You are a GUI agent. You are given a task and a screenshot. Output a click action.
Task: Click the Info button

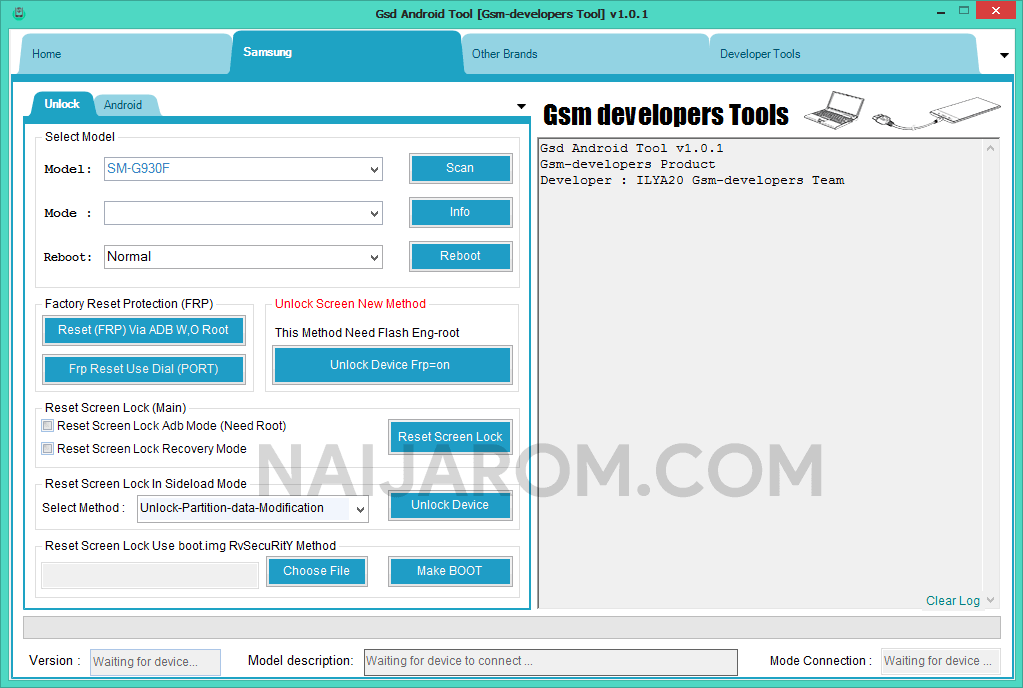pos(461,213)
